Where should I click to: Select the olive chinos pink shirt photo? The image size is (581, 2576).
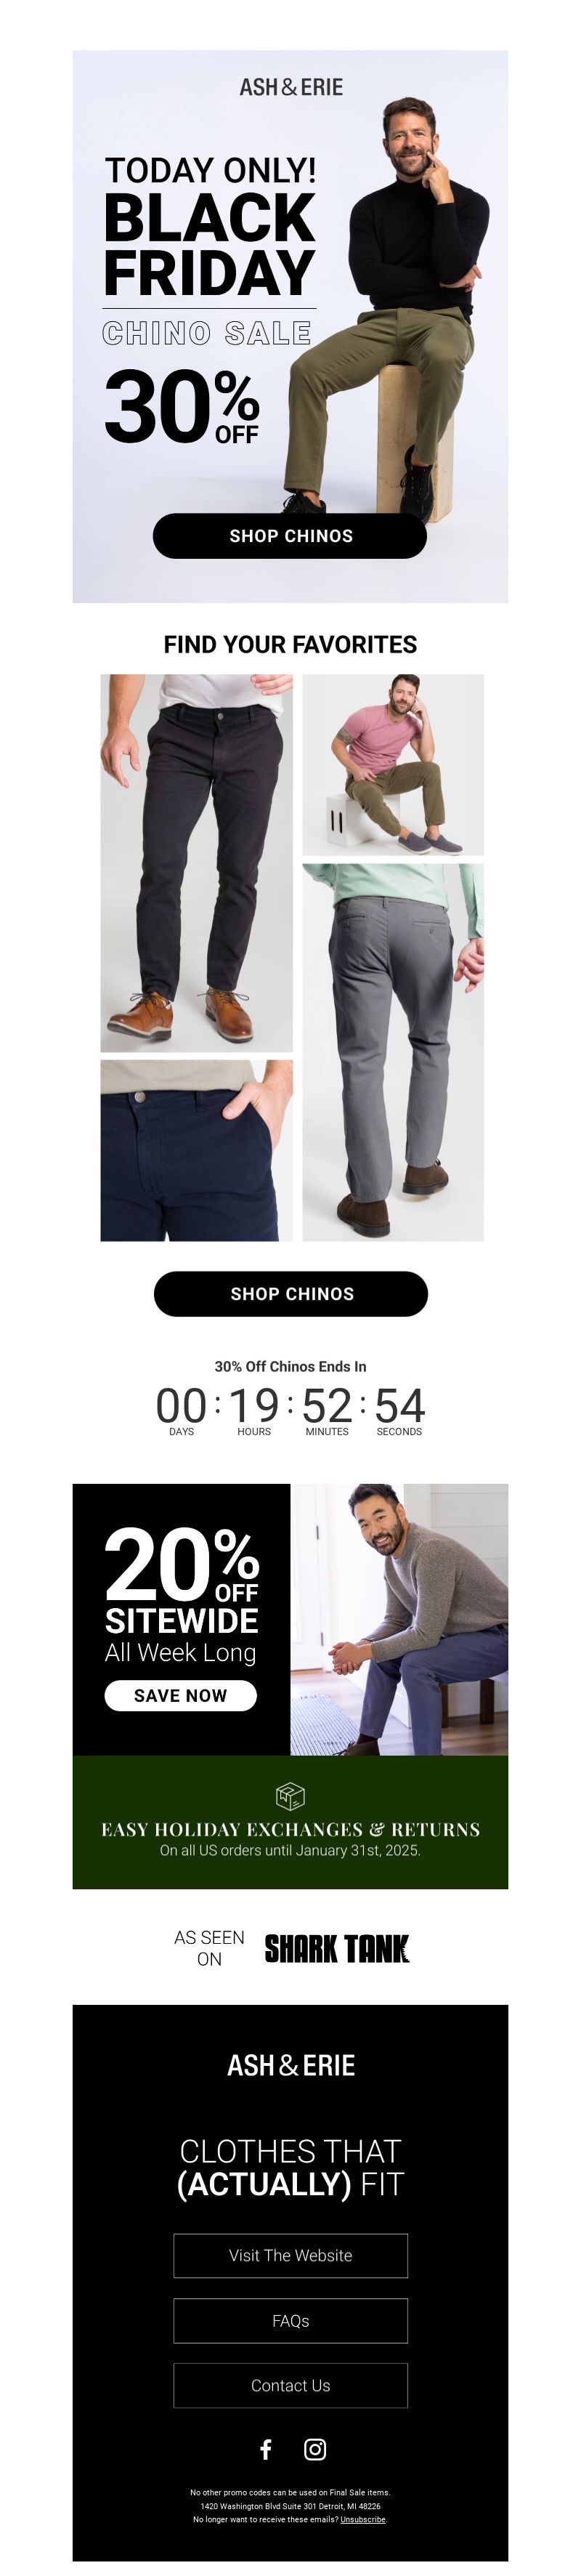(x=393, y=764)
